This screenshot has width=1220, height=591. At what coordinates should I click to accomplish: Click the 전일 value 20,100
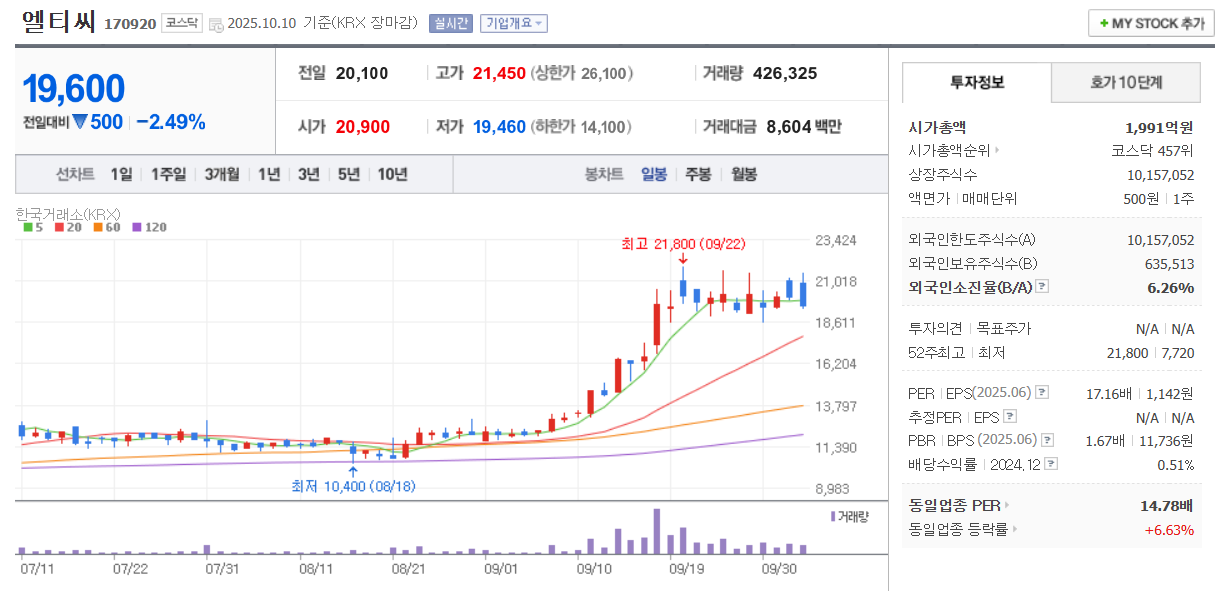click(362, 73)
